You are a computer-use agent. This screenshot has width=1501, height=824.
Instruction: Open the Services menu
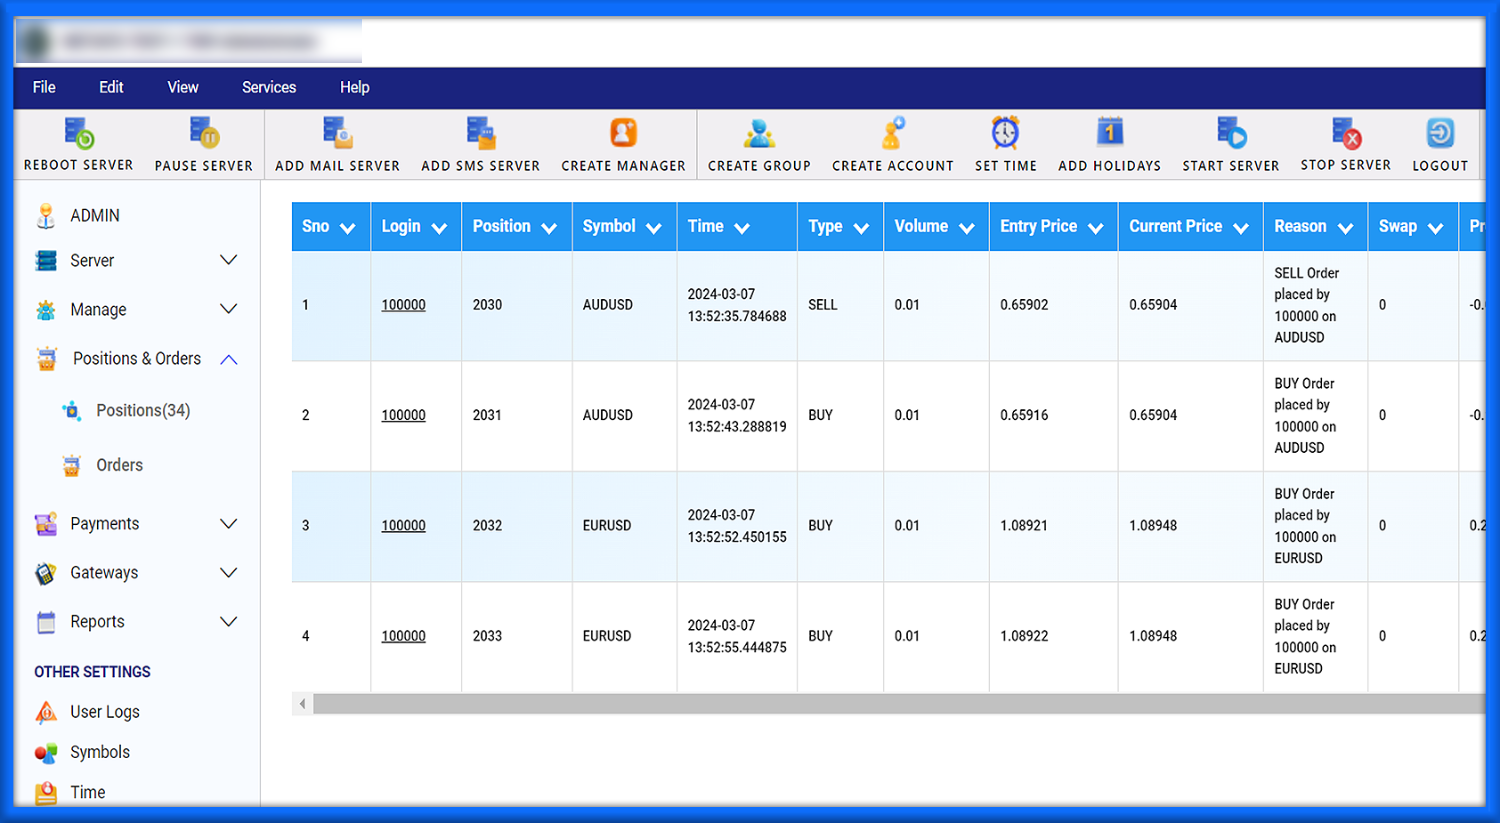click(268, 87)
